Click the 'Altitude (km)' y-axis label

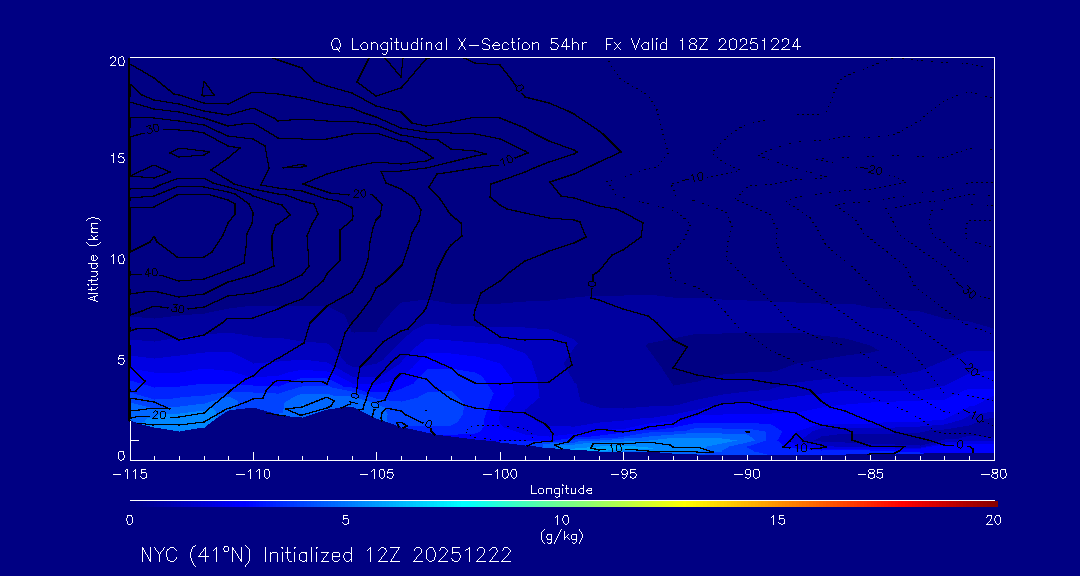point(93,258)
